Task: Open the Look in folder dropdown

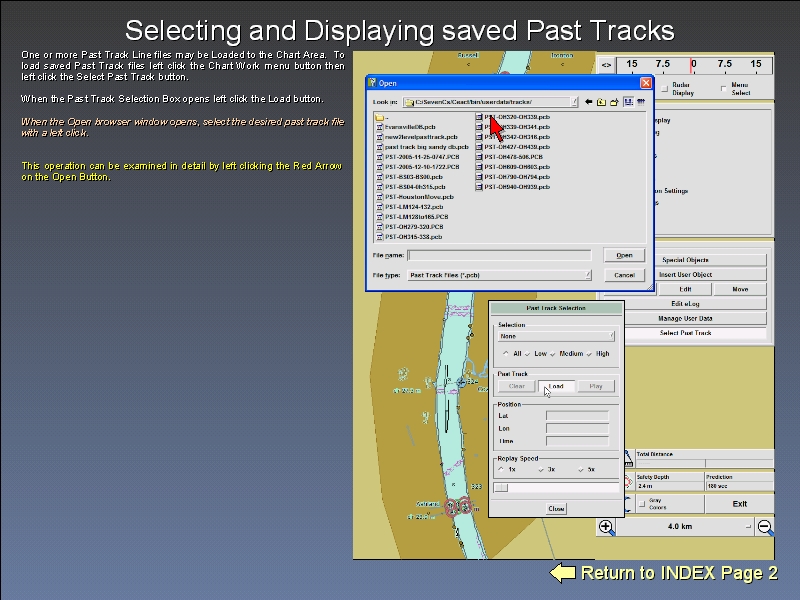Action: pyautogui.click(x=574, y=102)
